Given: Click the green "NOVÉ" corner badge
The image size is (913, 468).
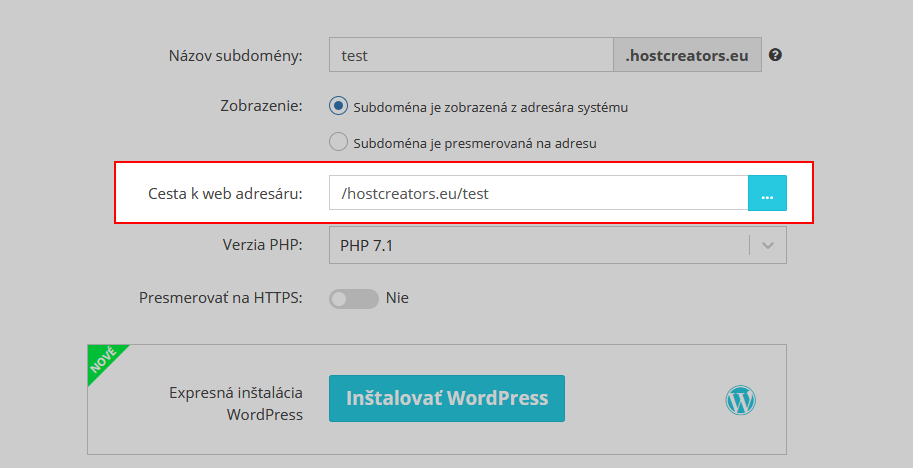Looking at the screenshot, I should [103, 360].
